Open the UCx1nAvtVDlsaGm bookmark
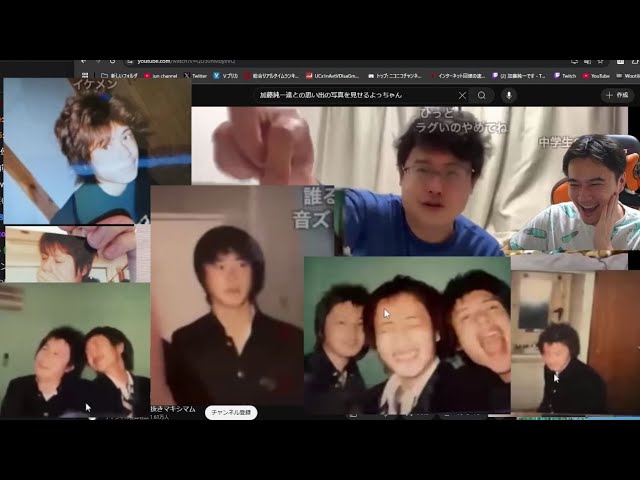Viewport: 640px width, 480px height. click(333, 76)
